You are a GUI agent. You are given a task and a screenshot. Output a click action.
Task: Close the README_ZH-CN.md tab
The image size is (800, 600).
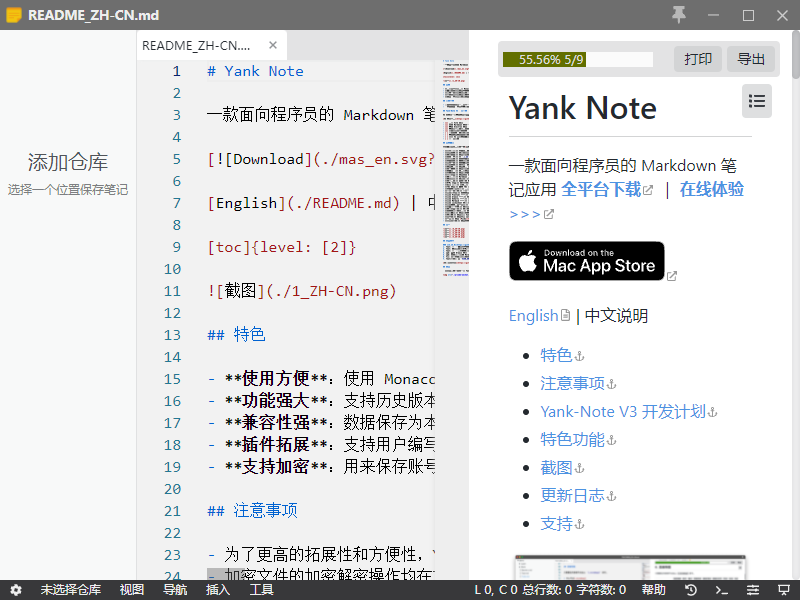coord(272,45)
